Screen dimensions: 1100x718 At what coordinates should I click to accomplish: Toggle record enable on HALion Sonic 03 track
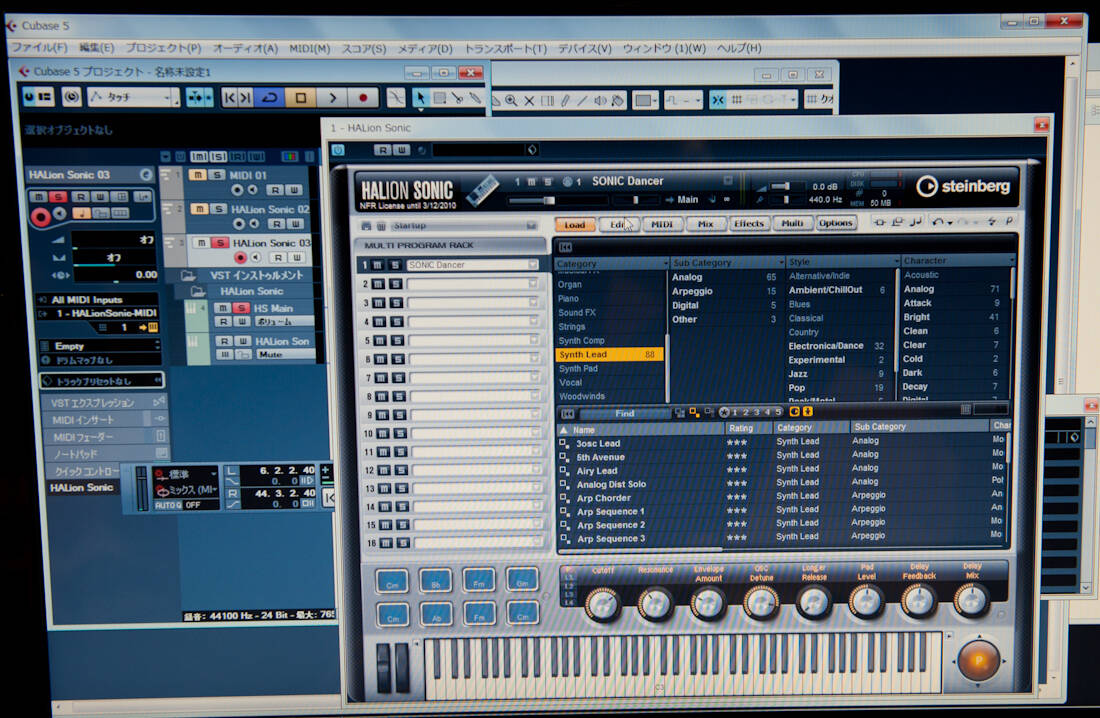[x=240, y=258]
